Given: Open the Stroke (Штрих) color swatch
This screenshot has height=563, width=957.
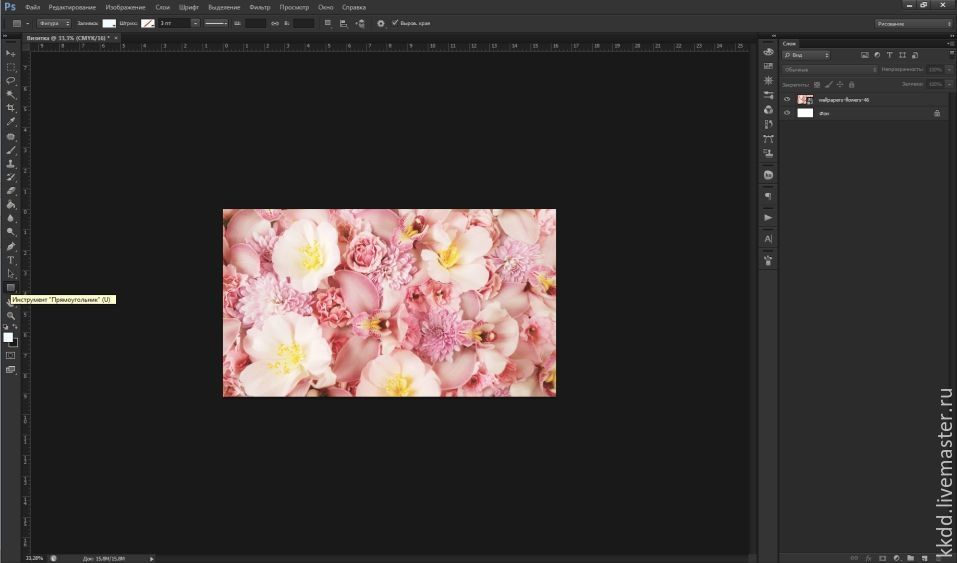Looking at the screenshot, I should click(x=148, y=23).
